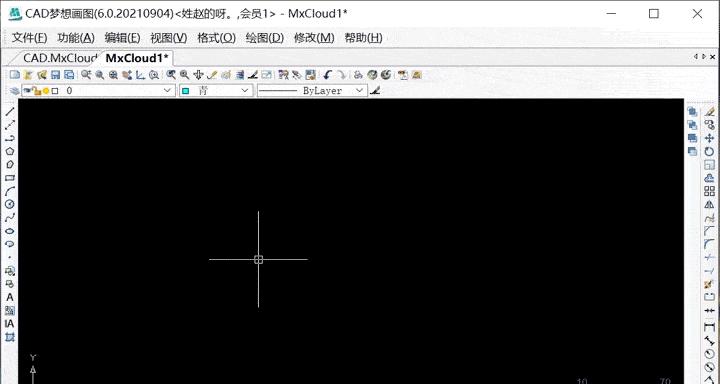
Task: Select the Ellipse drawing tool
Action: [10, 231]
